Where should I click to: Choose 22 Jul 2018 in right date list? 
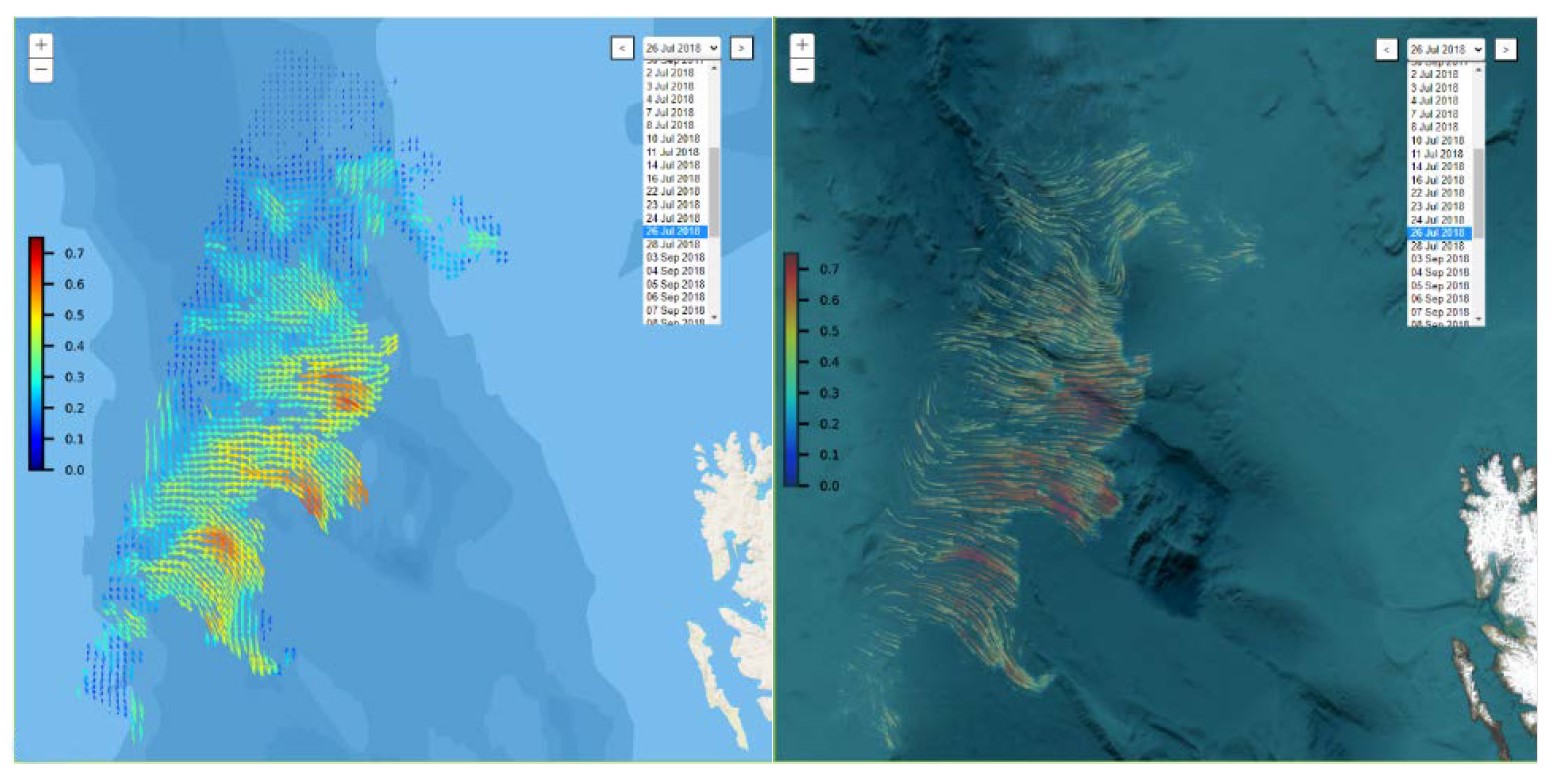(x=1435, y=193)
